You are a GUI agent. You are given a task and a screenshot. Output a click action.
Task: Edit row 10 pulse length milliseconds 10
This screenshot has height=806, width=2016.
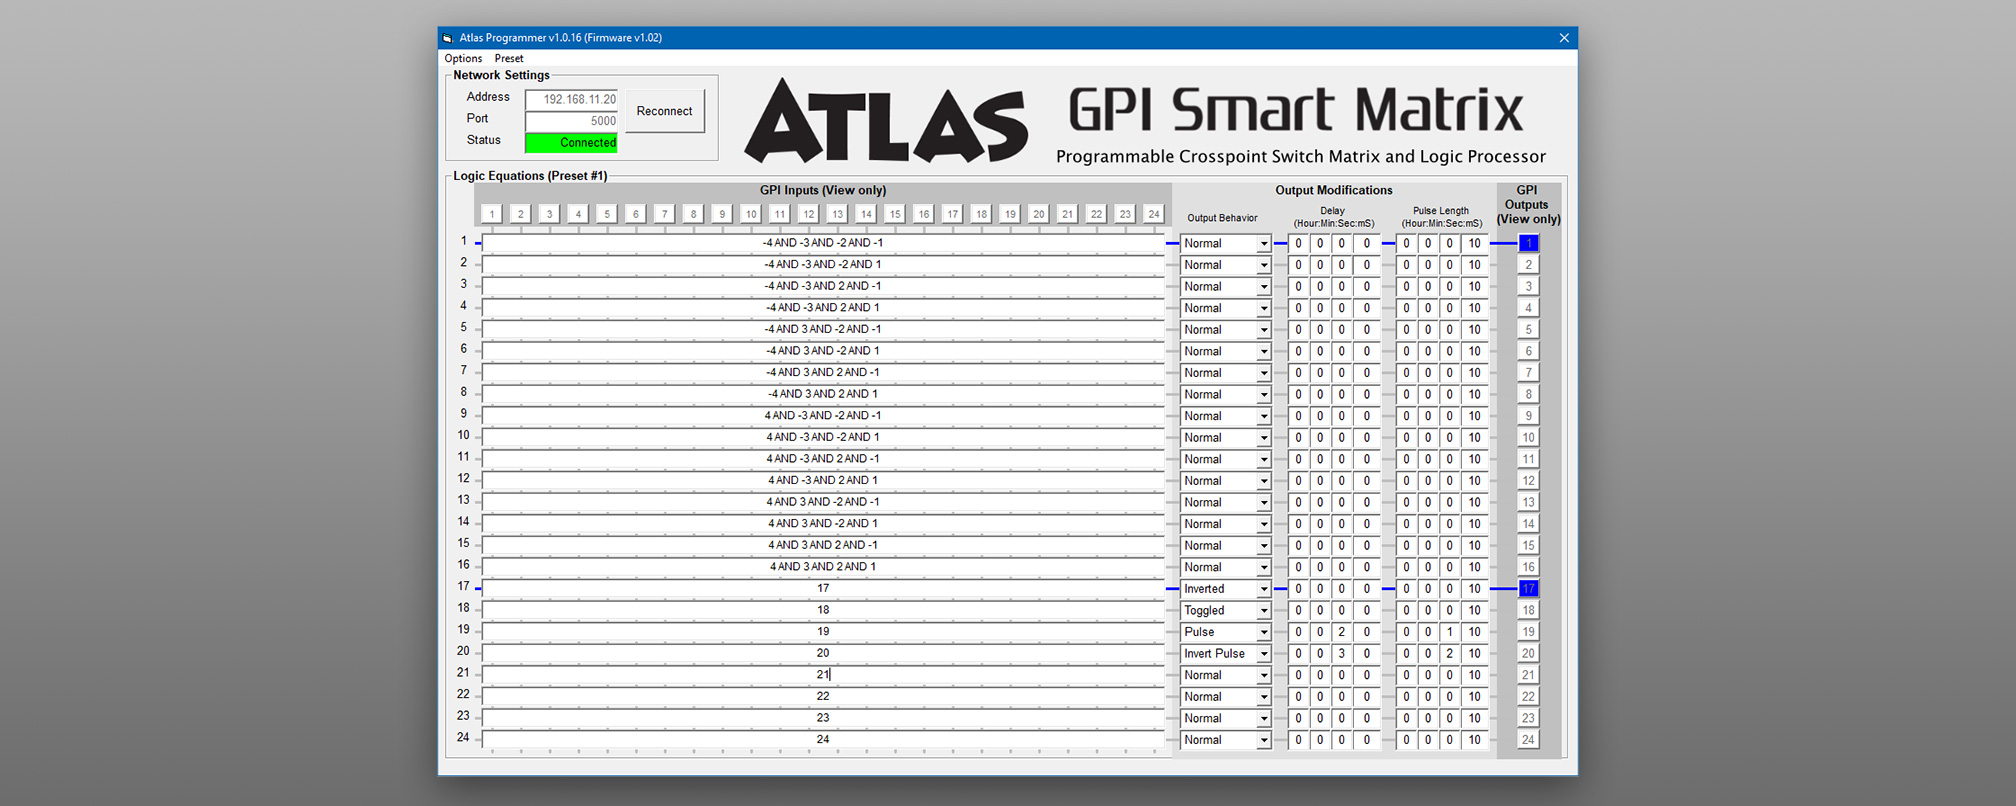pos(1474,437)
